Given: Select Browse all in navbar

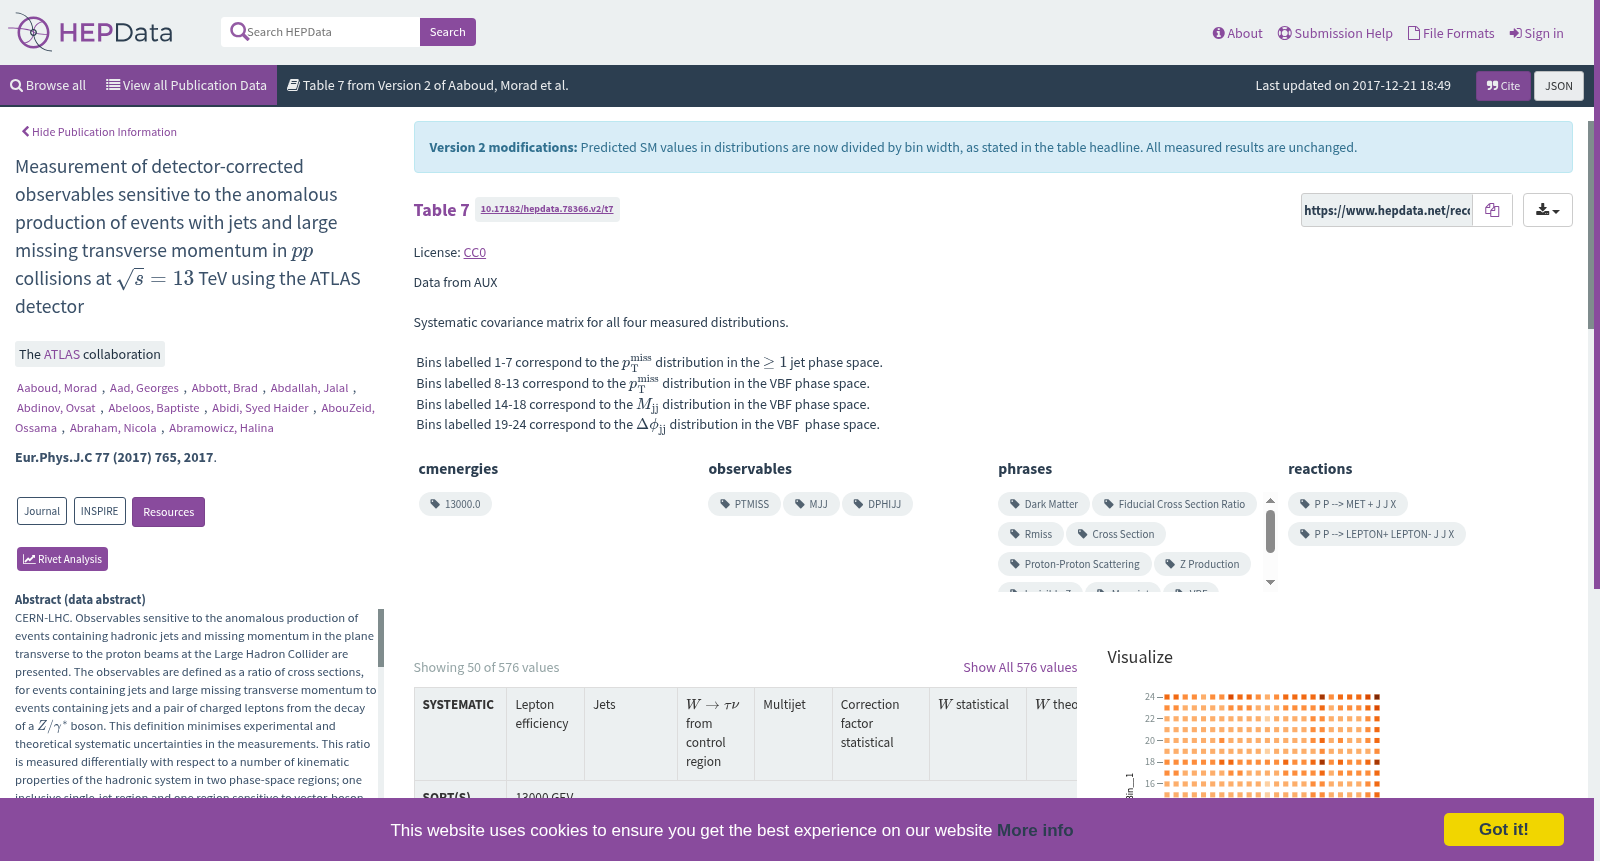Looking at the screenshot, I should coord(48,85).
